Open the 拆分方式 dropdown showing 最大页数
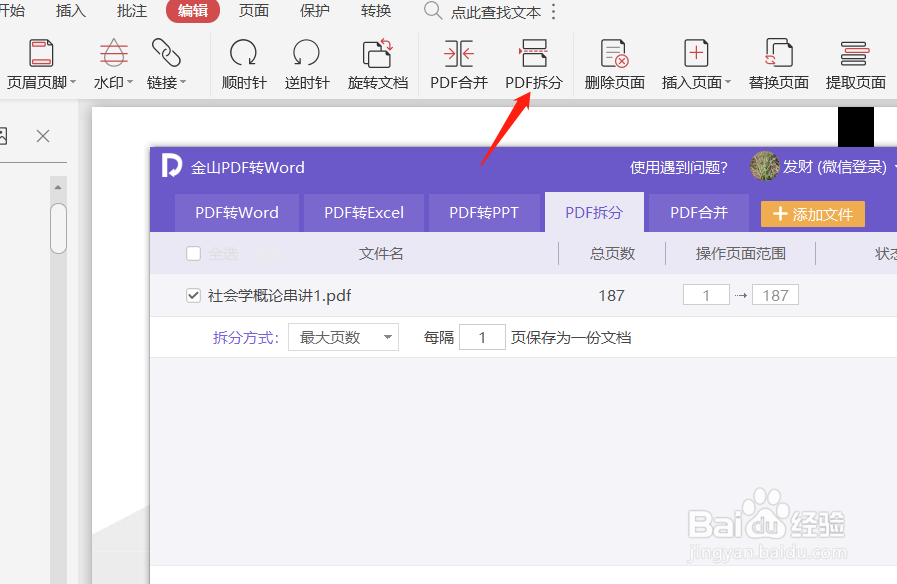Image resolution: width=897 pixels, height=584 pixels. click(x=343, y=337)
